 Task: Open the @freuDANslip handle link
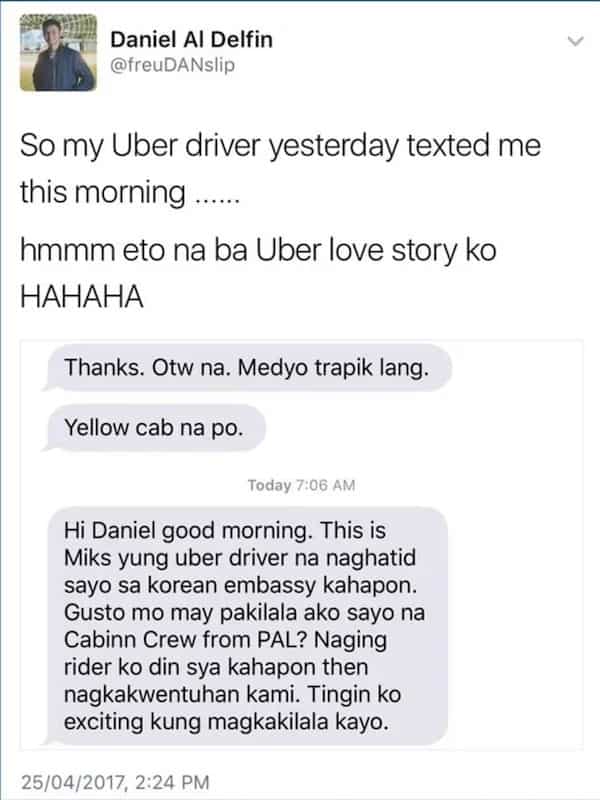[x=172, y=65]
